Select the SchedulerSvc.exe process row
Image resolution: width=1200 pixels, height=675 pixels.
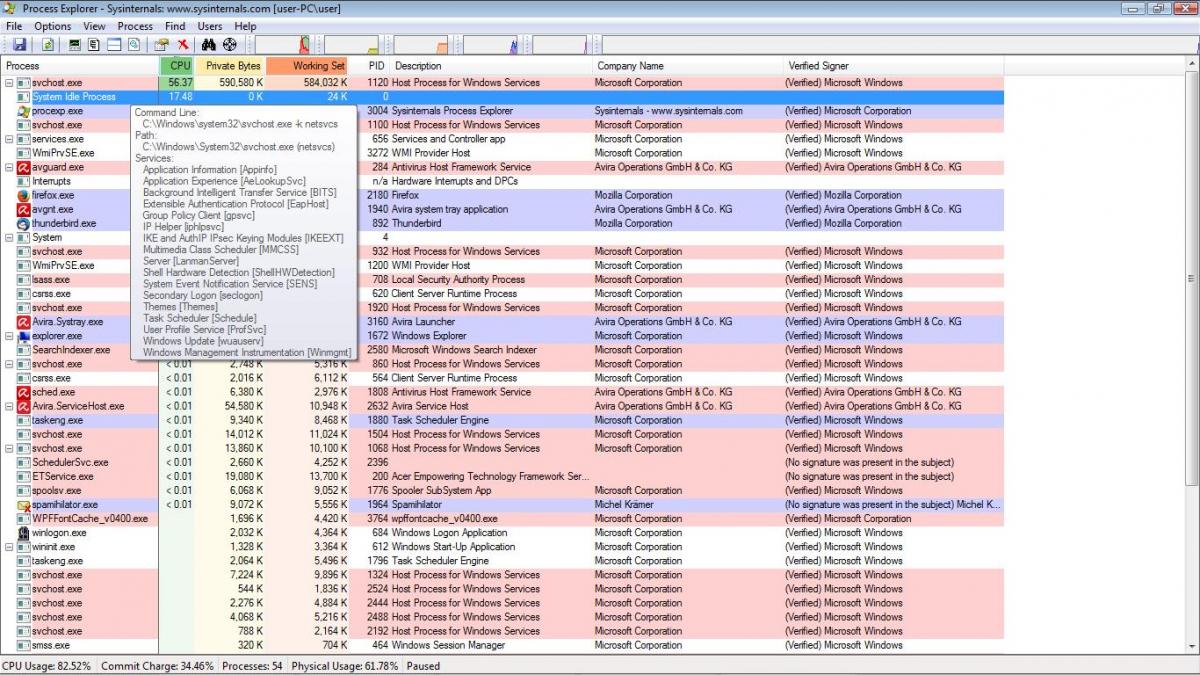coord(501,463)
